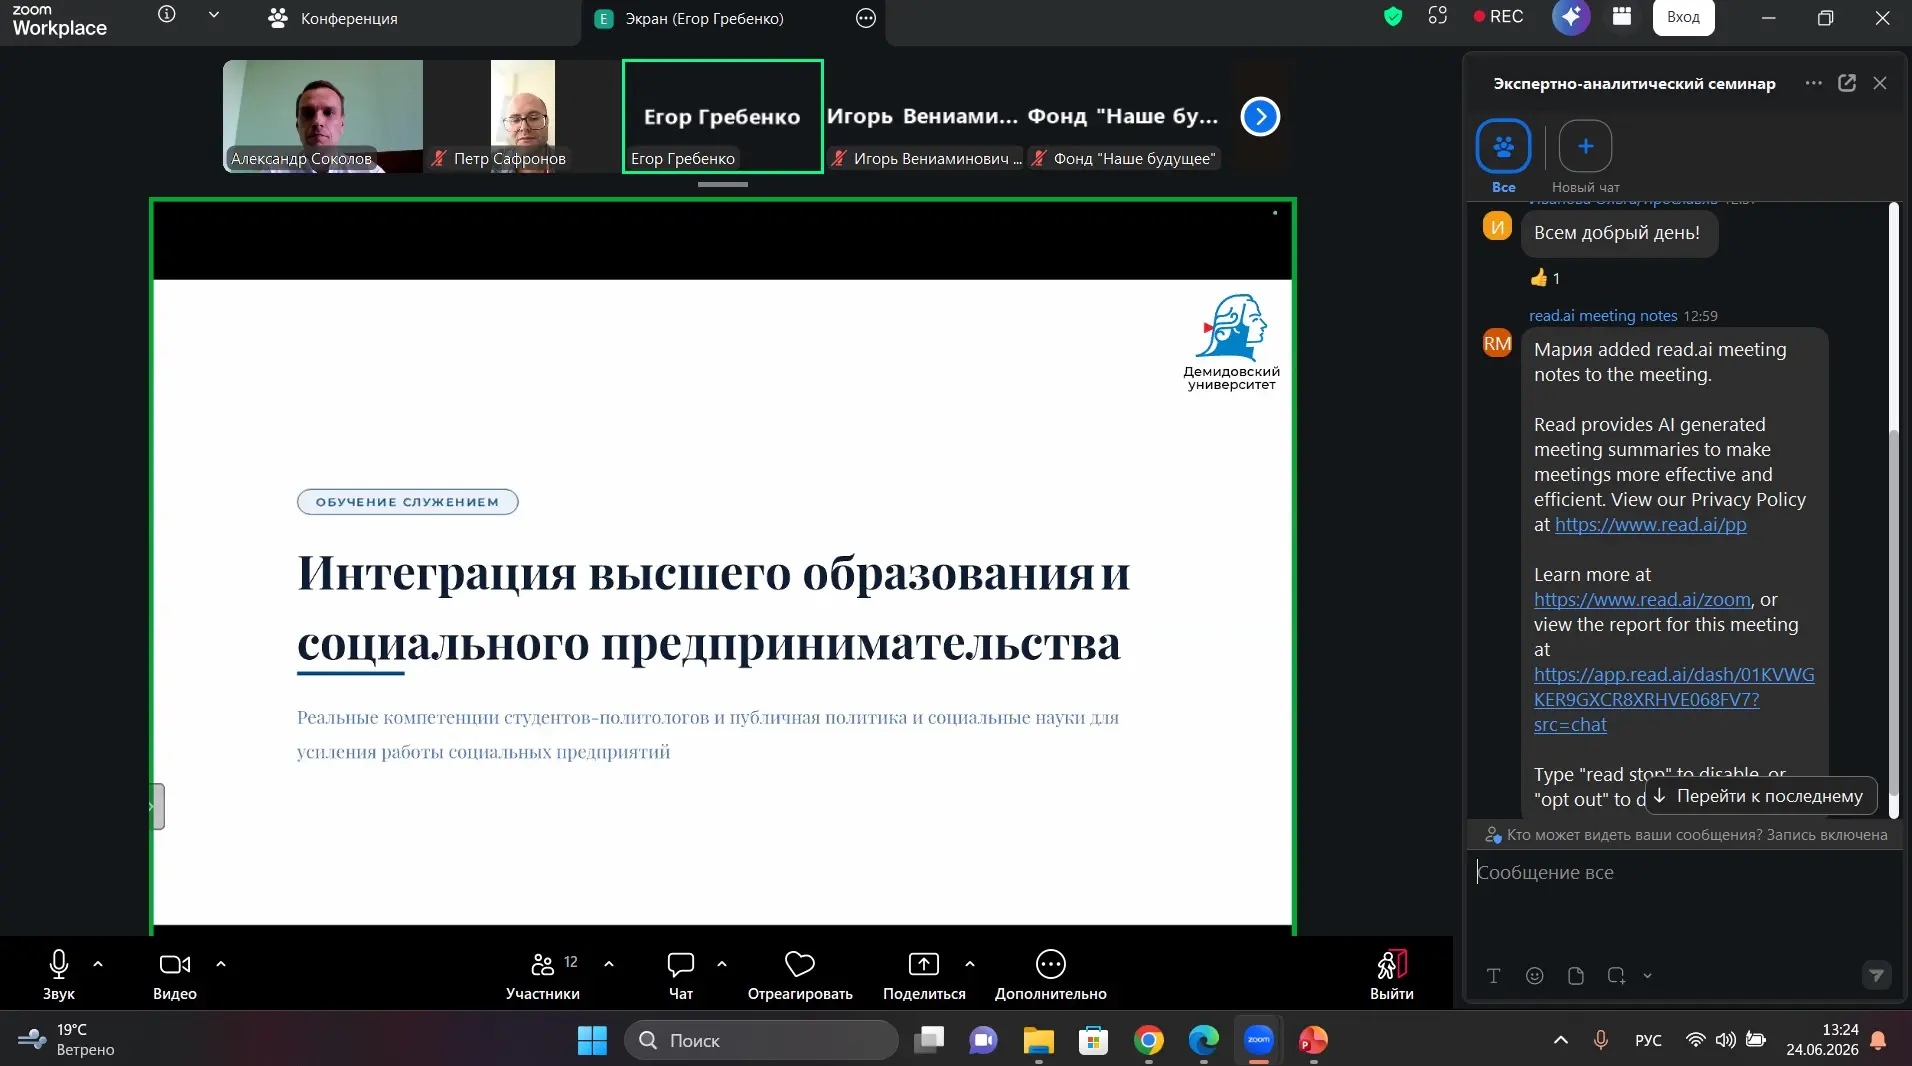Switch to the Конференция tab

[333, 18]
